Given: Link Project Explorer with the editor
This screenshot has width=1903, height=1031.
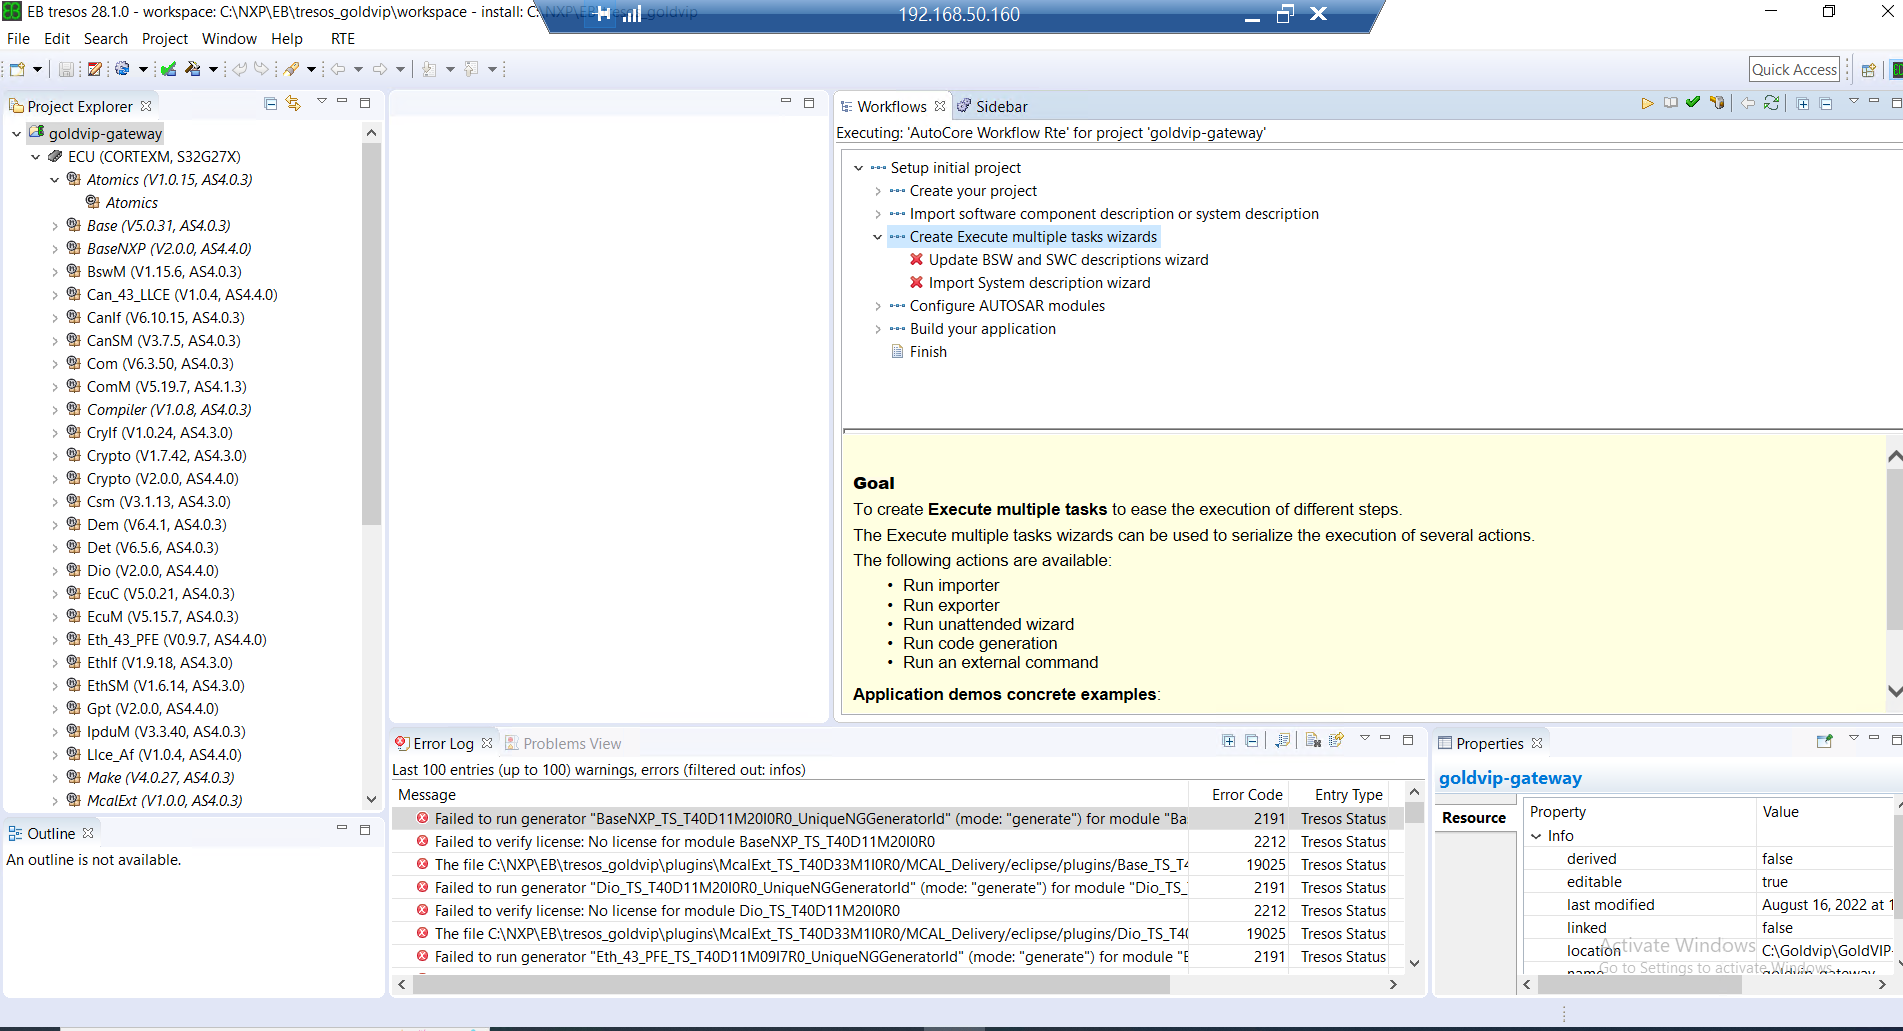Looking at the screenshot, I should point(292,105).
